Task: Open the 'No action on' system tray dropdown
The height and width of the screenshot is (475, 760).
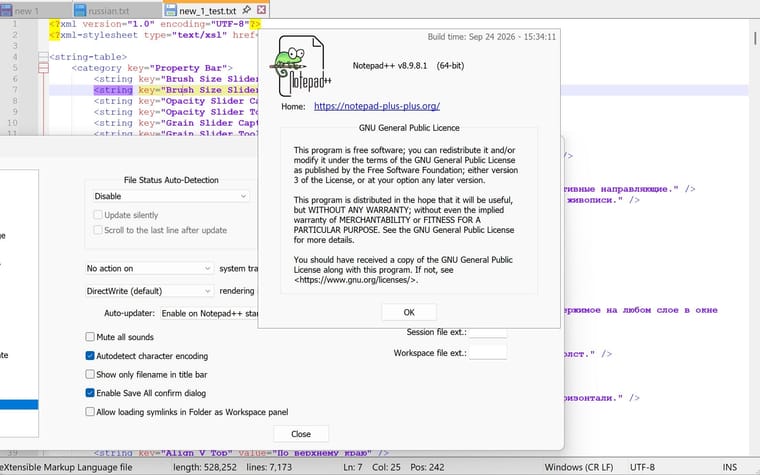Action: [149, 269]
